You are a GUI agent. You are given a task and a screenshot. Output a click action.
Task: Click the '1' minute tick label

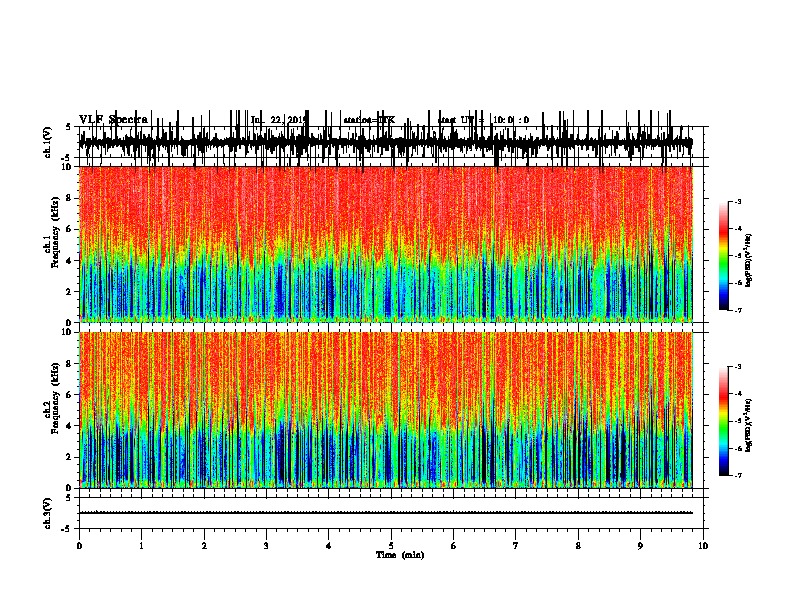point(141,546)
